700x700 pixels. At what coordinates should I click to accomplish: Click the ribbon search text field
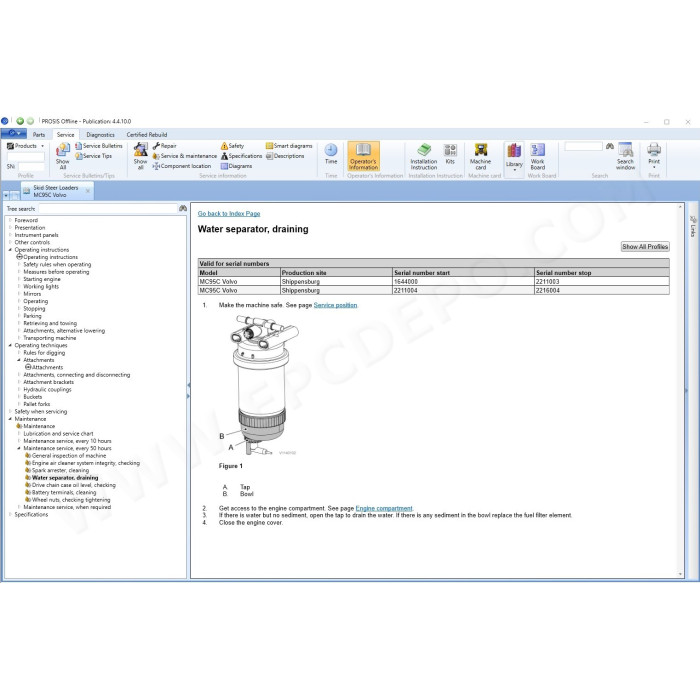coord(583,146)
